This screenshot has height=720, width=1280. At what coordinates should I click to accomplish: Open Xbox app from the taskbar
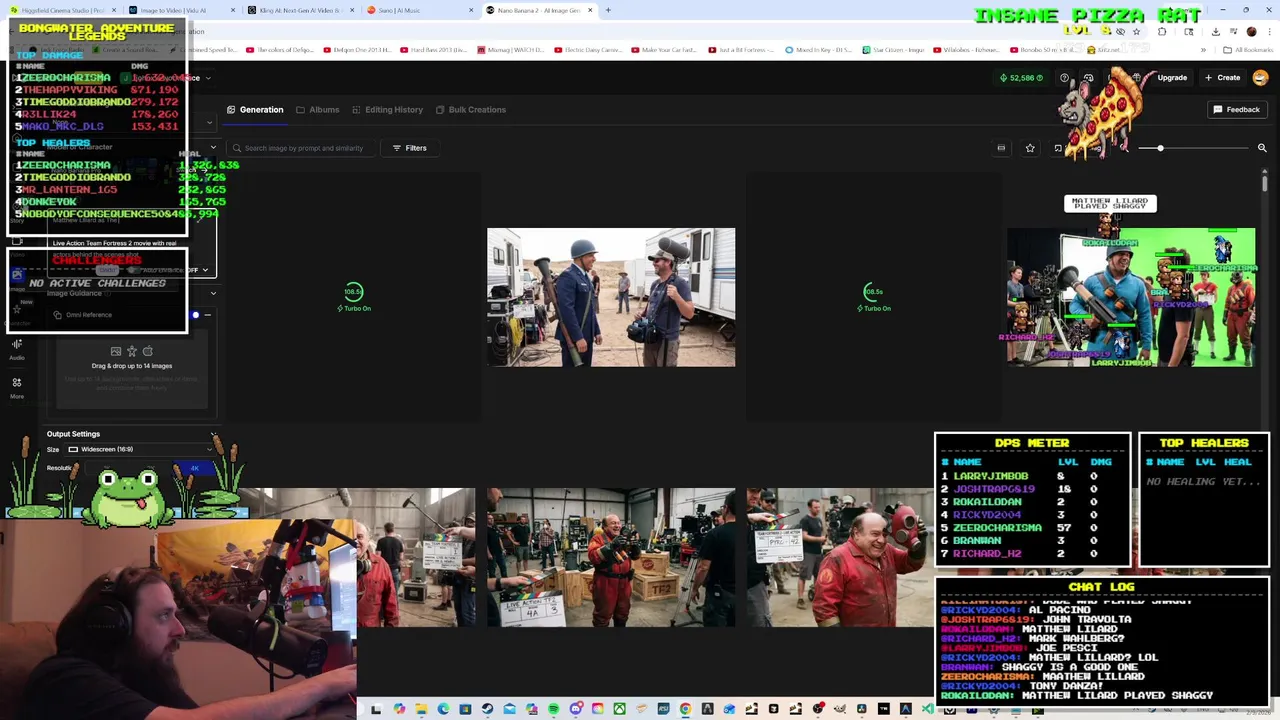[619, 709]
